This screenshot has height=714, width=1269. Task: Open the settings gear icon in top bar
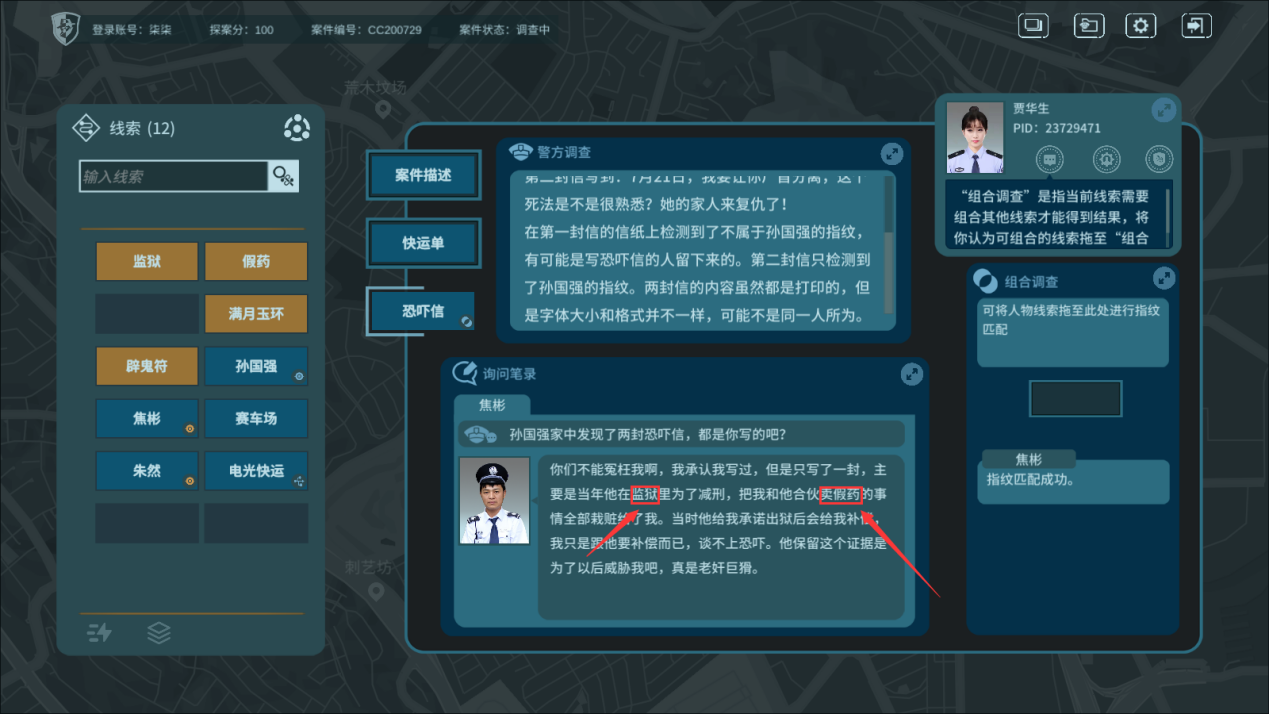1141,26
